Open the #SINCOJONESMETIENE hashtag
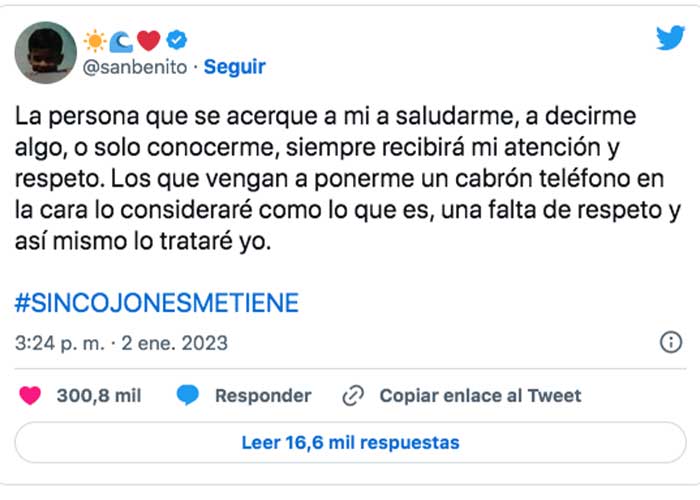This screenshot has width=700, height=500. 157,301
